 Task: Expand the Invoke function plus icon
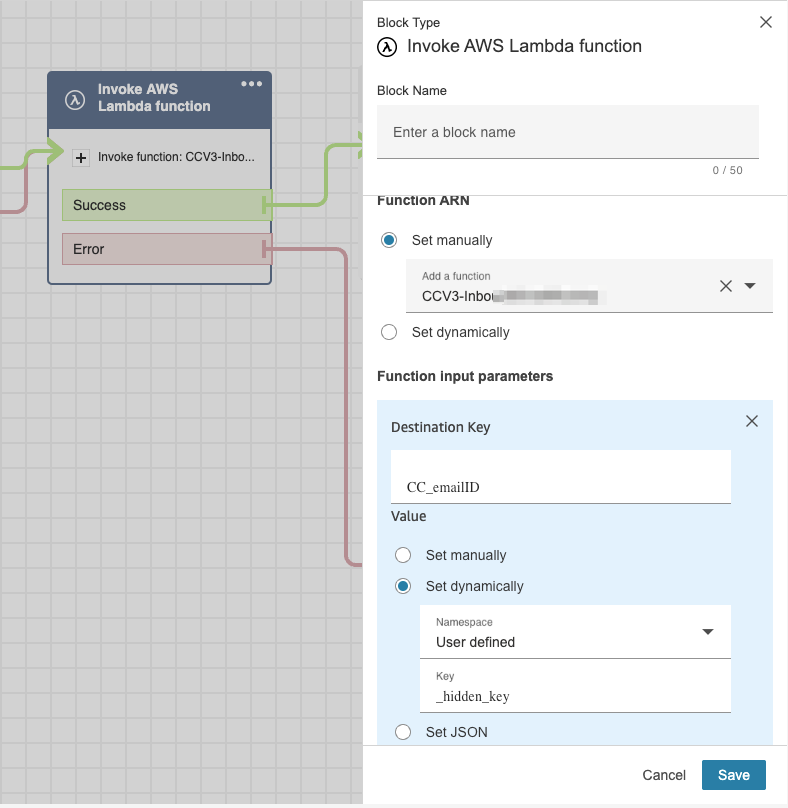pyautogui.click(x=82, y=157)
